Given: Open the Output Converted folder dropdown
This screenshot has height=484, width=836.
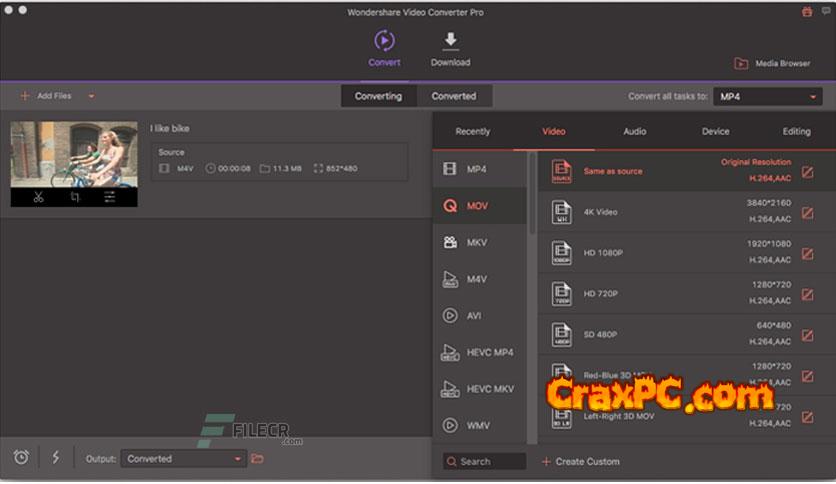Looking at the screenshot, I should [x=184, y=459].
